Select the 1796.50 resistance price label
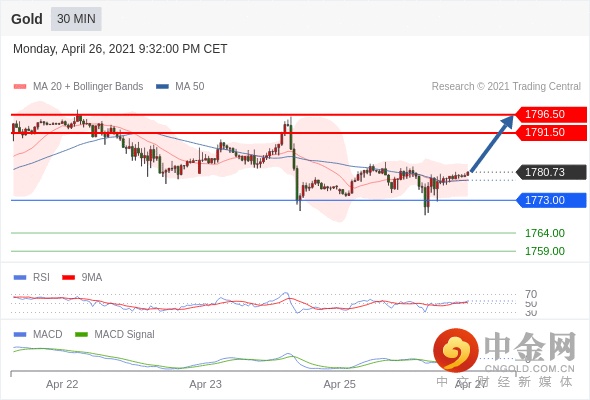Image resolution: width=590 pixels, height=400 pixels. click(551, 114)
